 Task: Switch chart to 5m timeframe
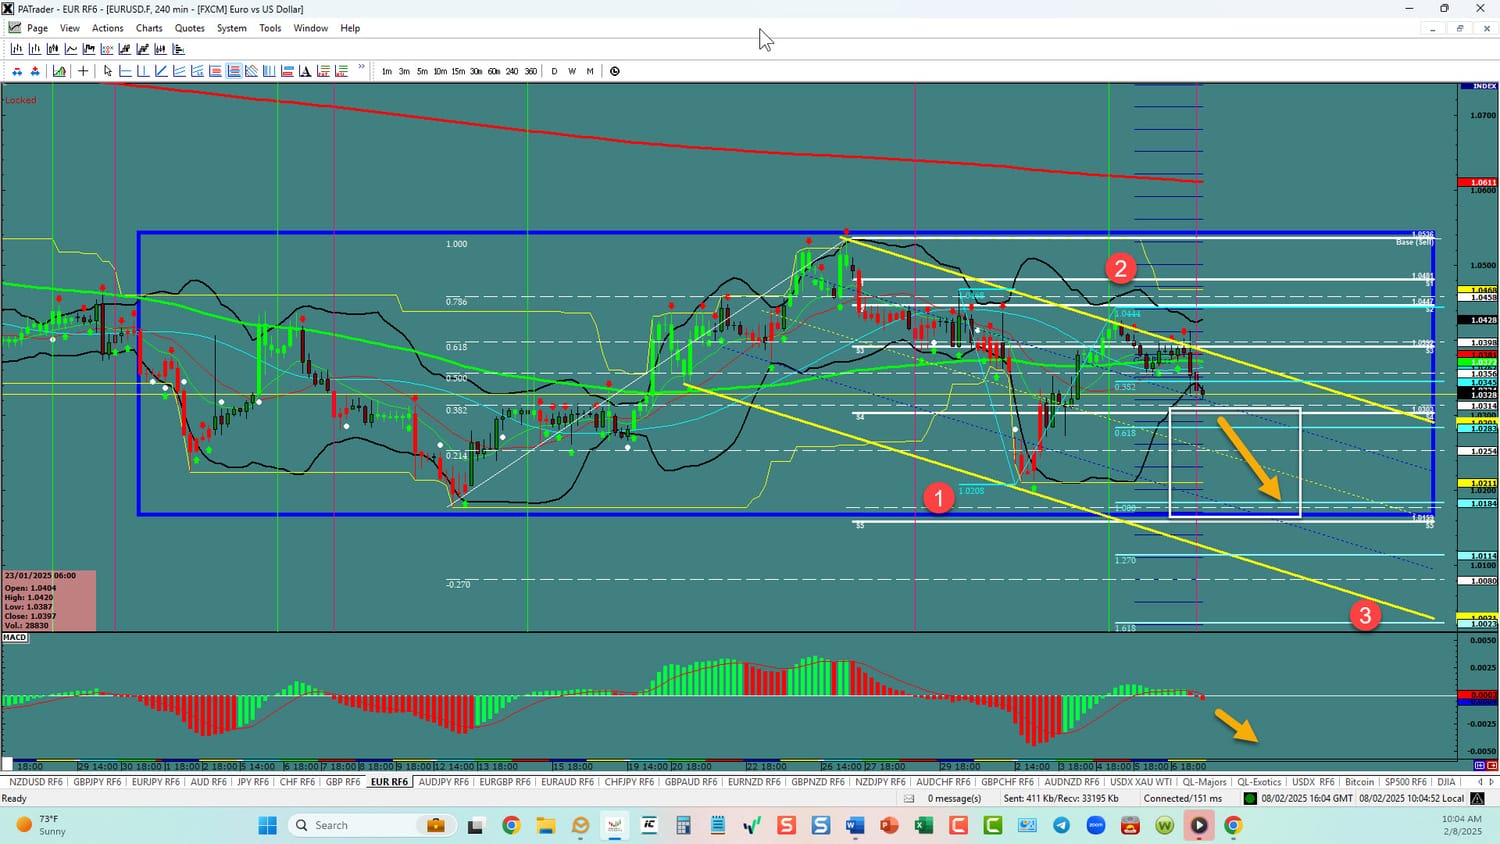pos(422,71)
